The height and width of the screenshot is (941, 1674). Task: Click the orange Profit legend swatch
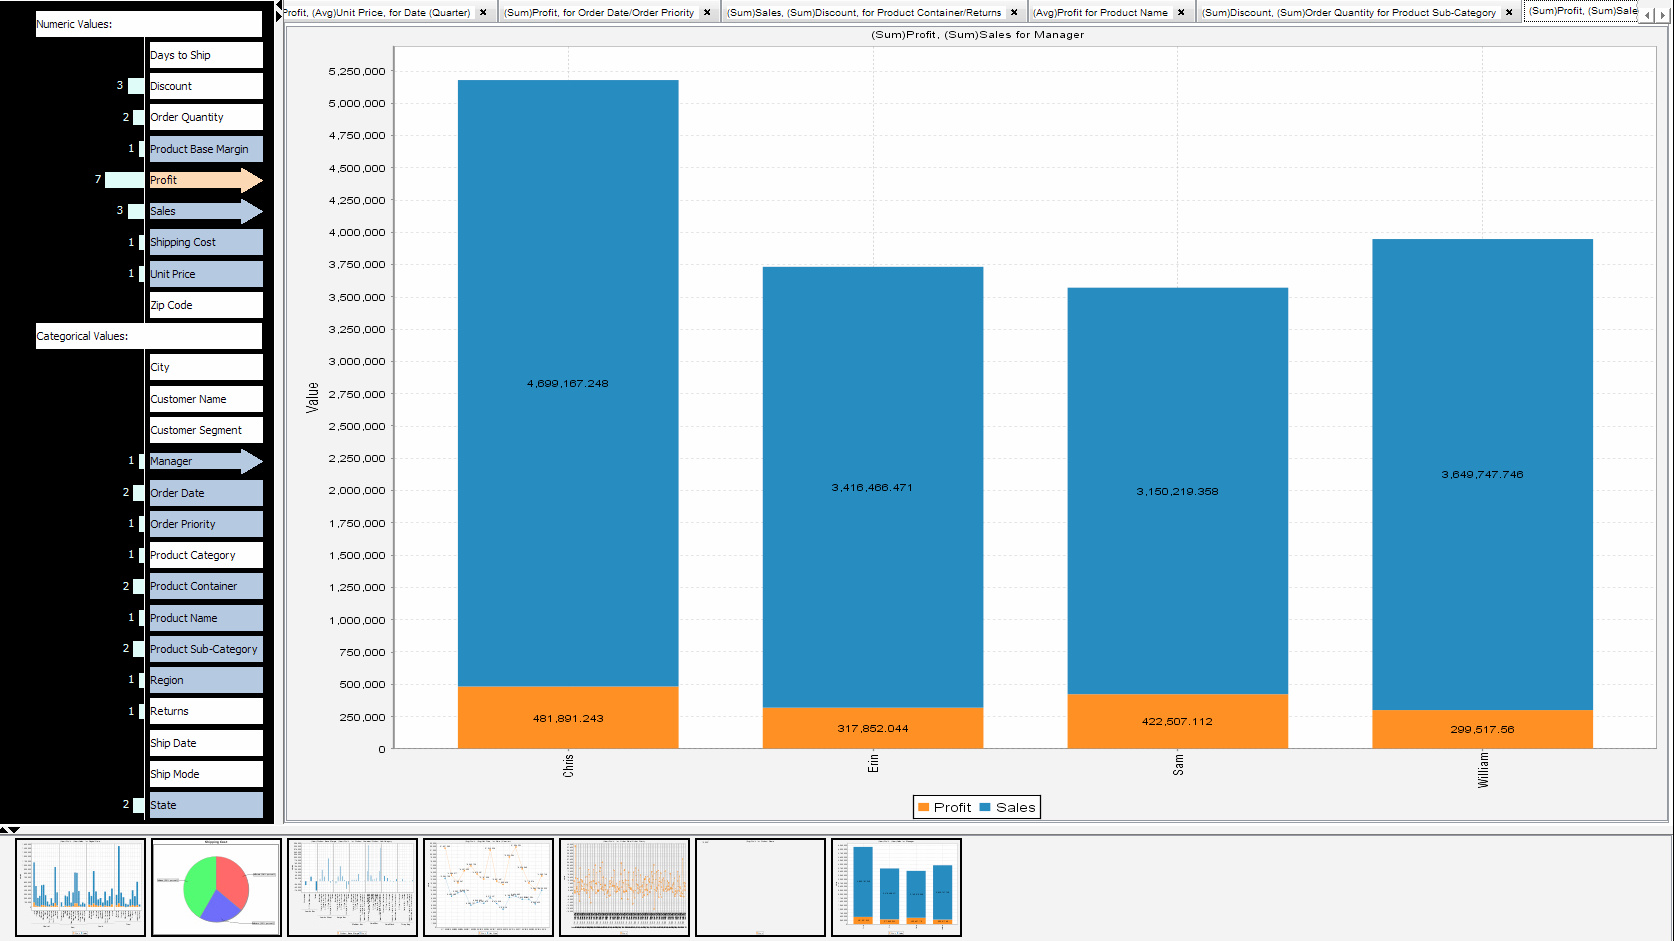point(924,808)
